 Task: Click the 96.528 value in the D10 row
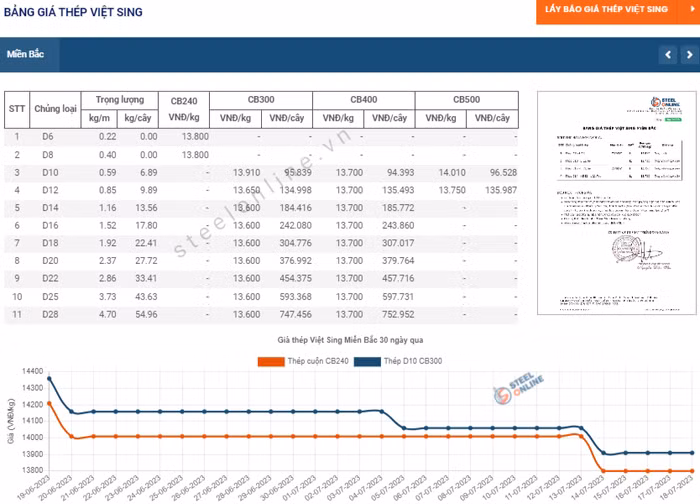click(503, 173)
